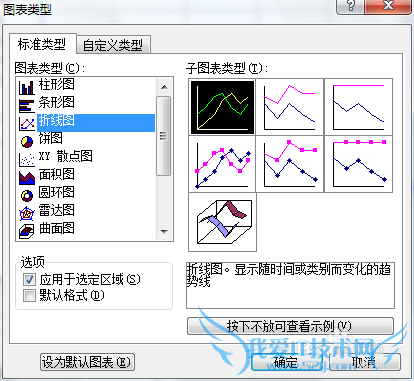Select the column chart icon (柱形图)
The height and width of the screenshot is (381, 414).
point(27,88)
